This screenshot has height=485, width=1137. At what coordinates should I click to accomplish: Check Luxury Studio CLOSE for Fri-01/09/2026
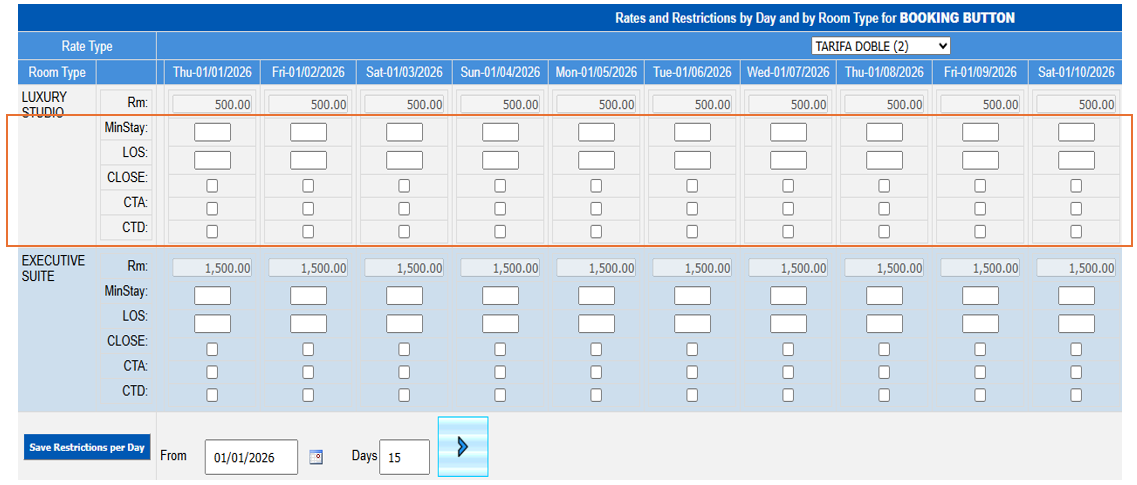[x=980, y=186]
